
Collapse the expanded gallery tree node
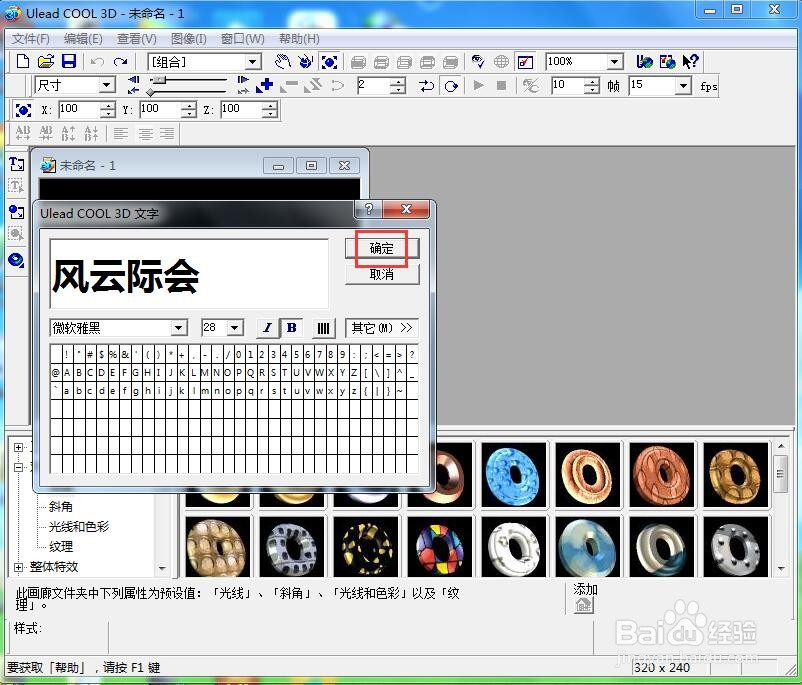coord(18,467)
